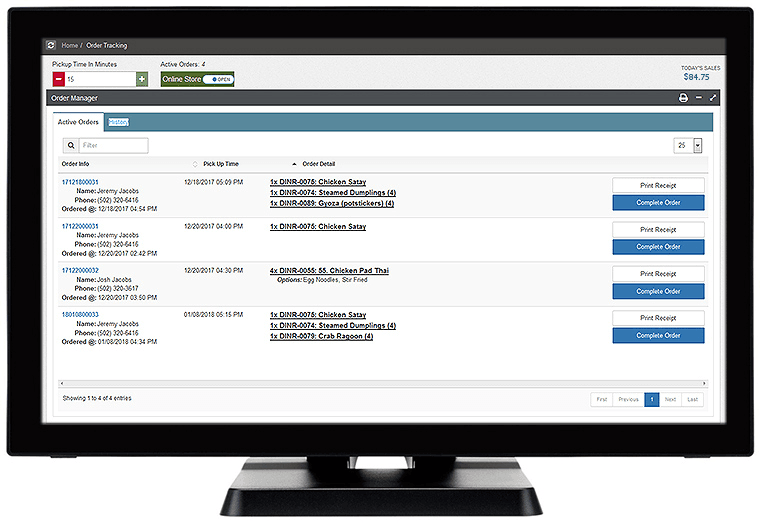This screenshot has width=760, height=523.
Task: Click into the Filter search field
Action: tap(113, 145)
